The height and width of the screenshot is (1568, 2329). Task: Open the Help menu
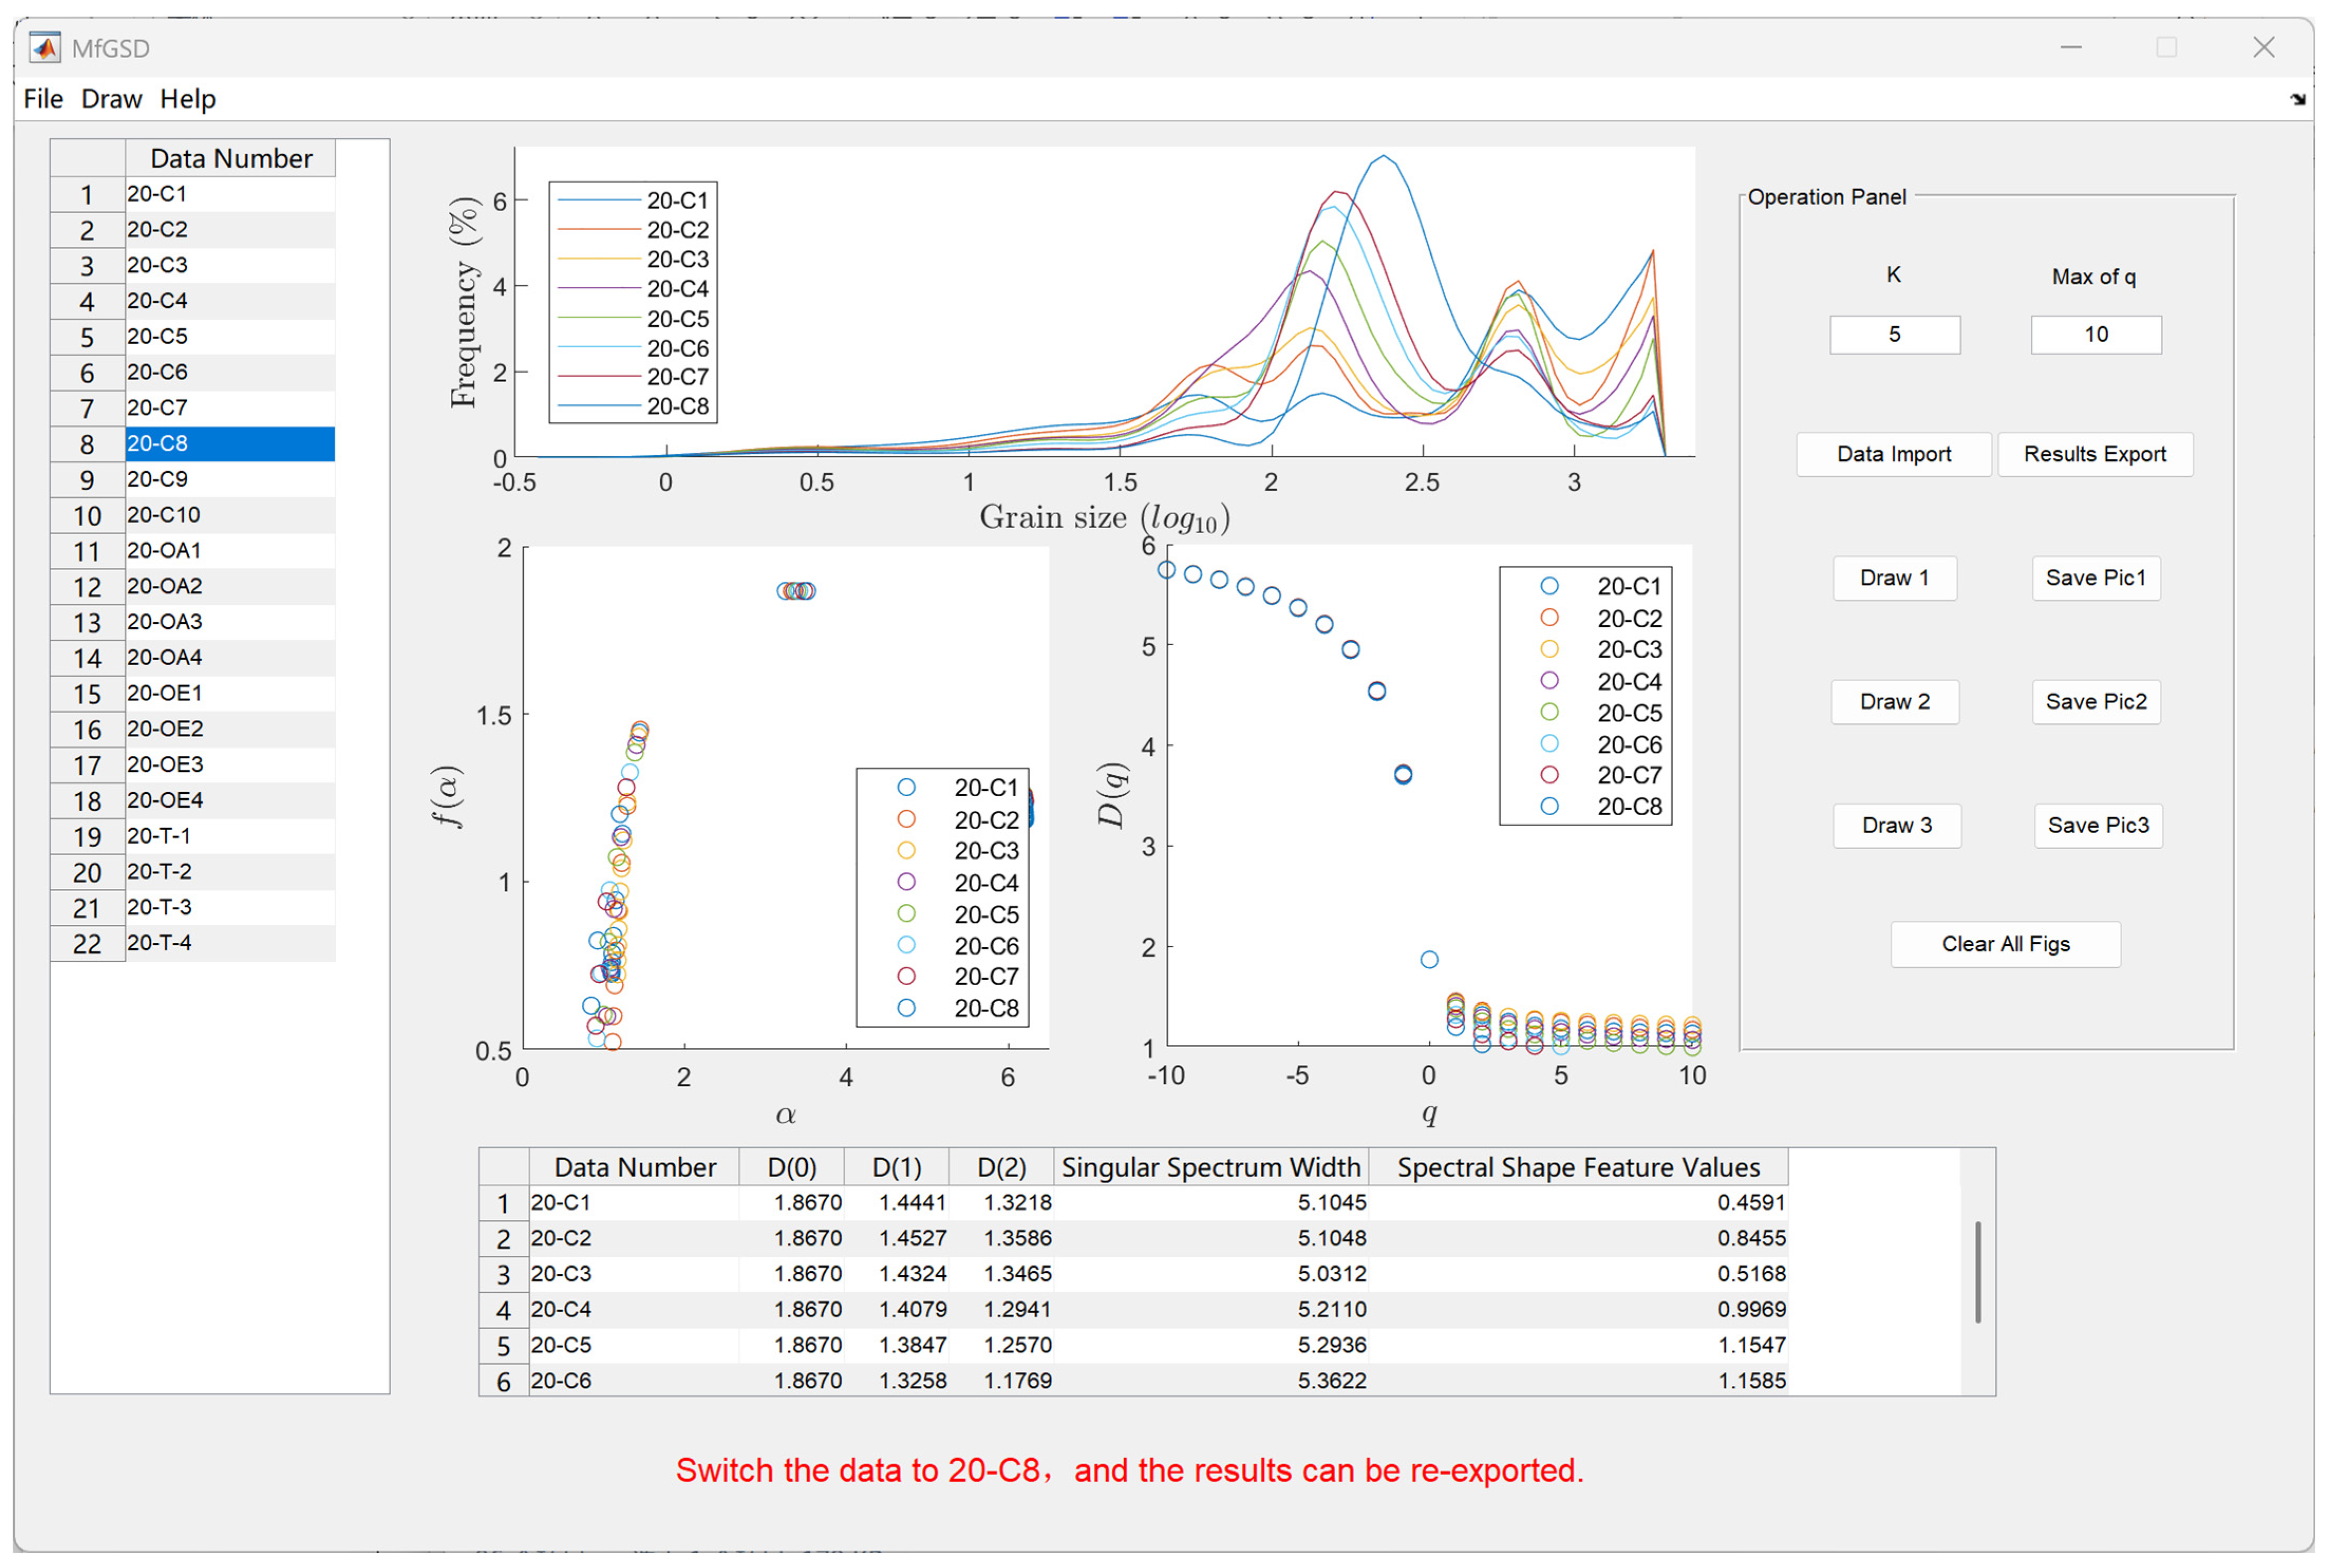187,99
